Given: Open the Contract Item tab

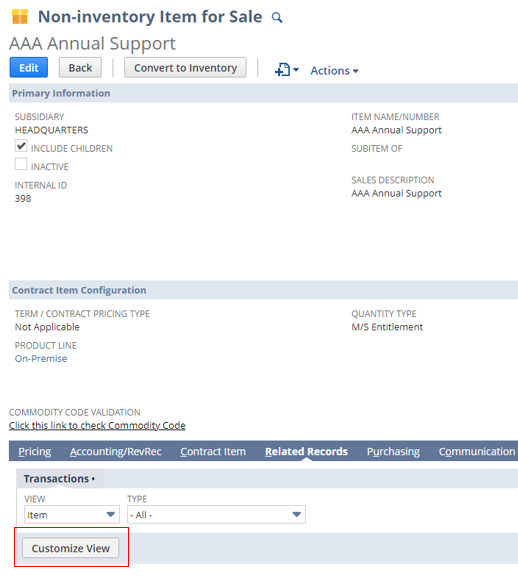Looking at the screenshot, I should point(213,451).
